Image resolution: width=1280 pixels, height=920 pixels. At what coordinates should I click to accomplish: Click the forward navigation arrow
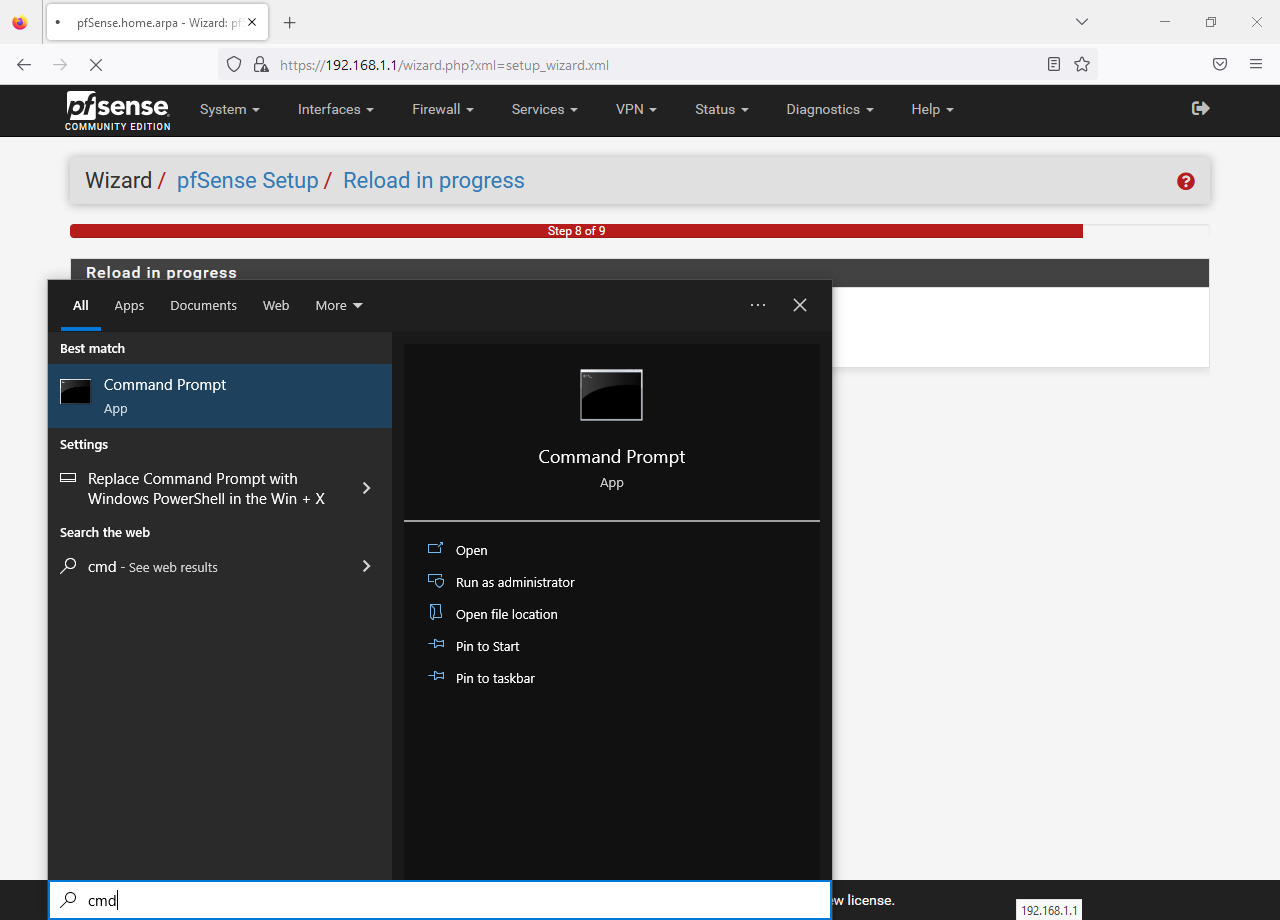pyautogui.click(x=60, y=64)
